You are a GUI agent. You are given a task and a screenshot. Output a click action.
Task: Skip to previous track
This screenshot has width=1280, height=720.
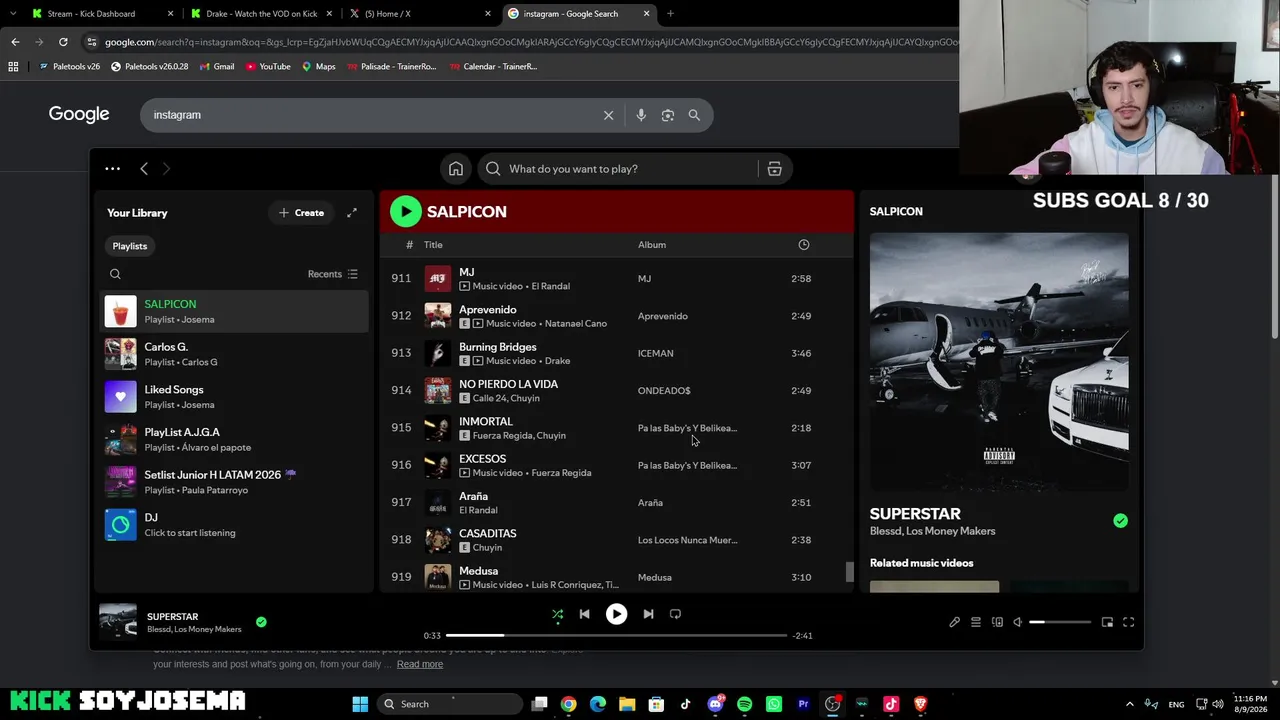585,614
